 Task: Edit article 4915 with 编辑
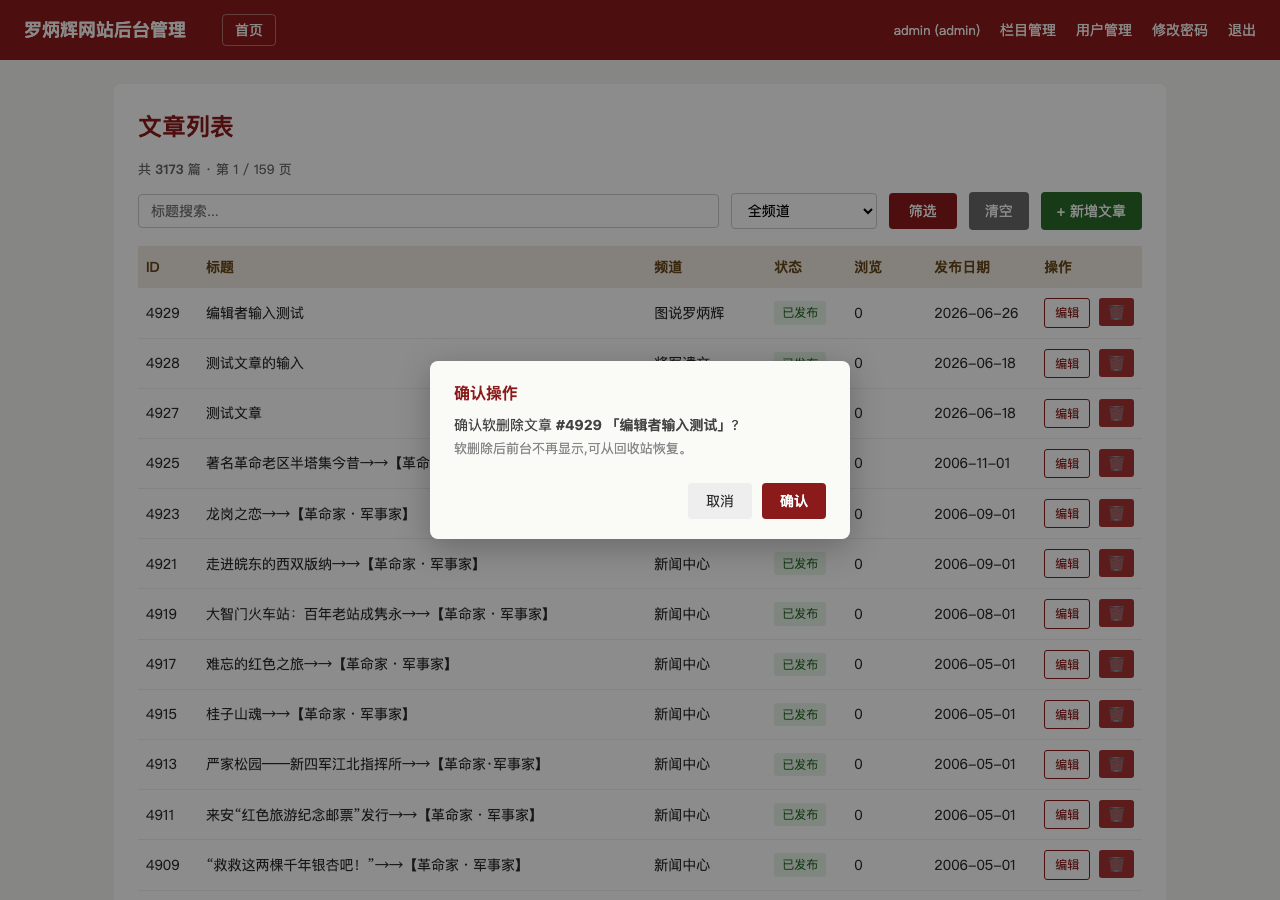pyautogui.click(x=1067, y=714)
